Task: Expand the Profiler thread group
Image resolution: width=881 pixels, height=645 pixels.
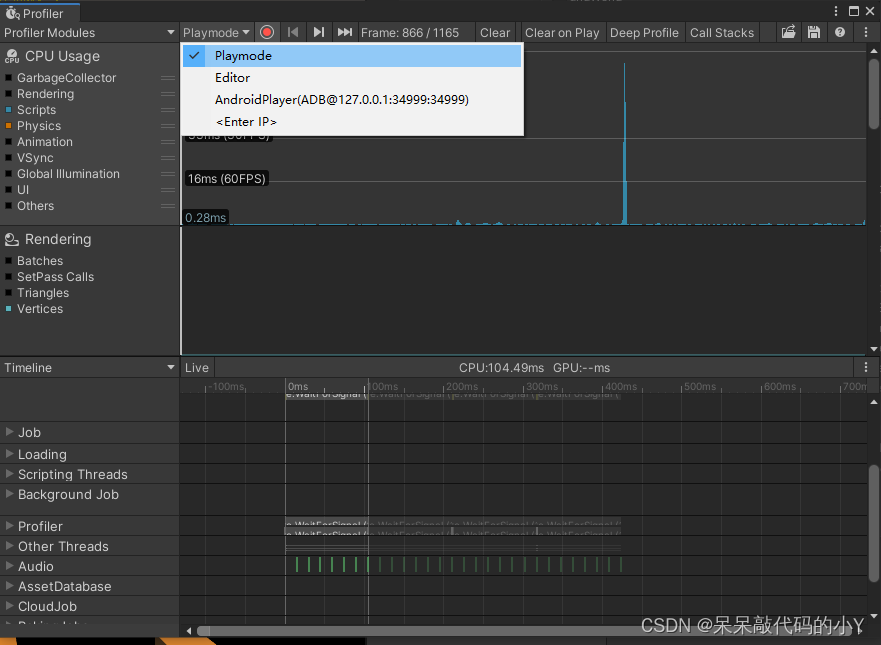Action: point(9,525)
